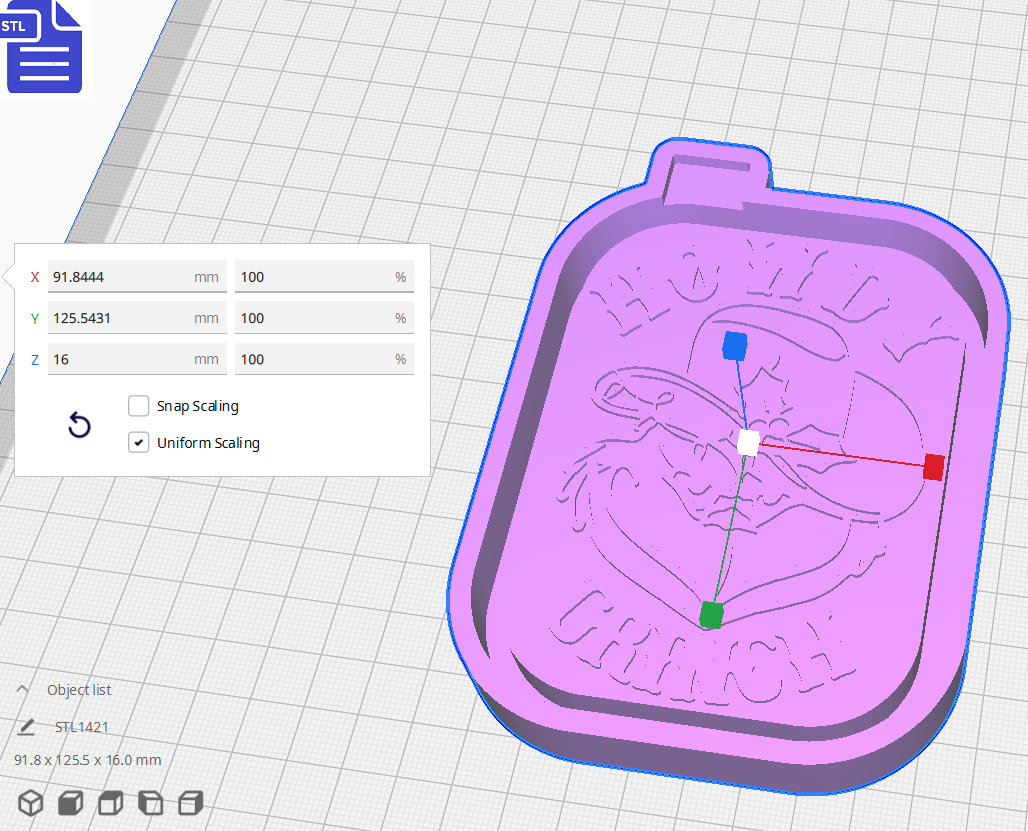Select the 3D isometric view icon
Screen dimensions: 1028x831
point(30,802)
